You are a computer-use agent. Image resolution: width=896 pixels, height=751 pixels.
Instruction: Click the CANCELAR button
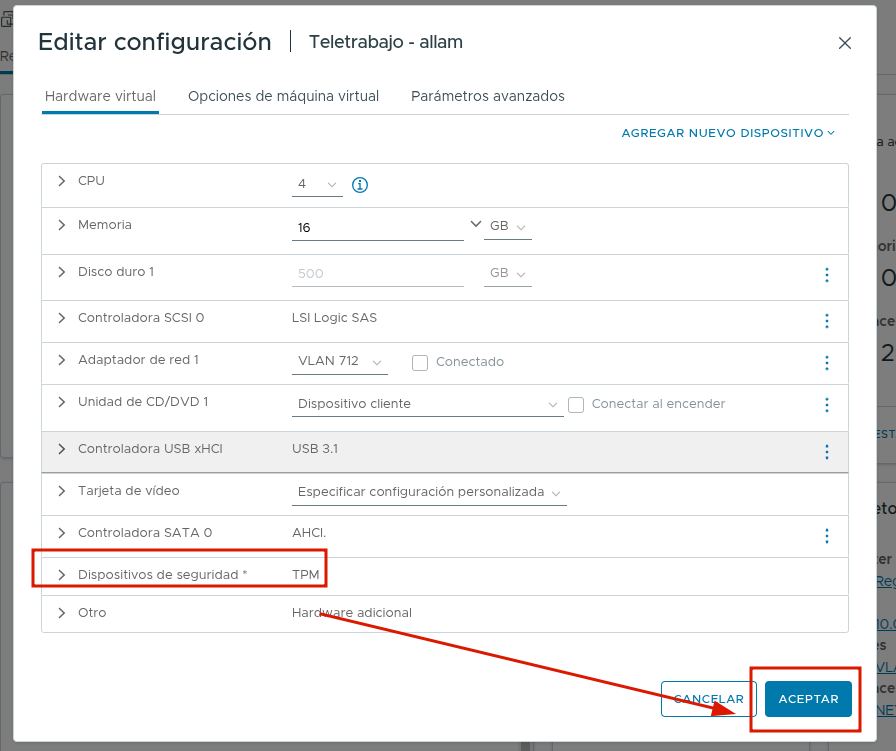point(708,699)
